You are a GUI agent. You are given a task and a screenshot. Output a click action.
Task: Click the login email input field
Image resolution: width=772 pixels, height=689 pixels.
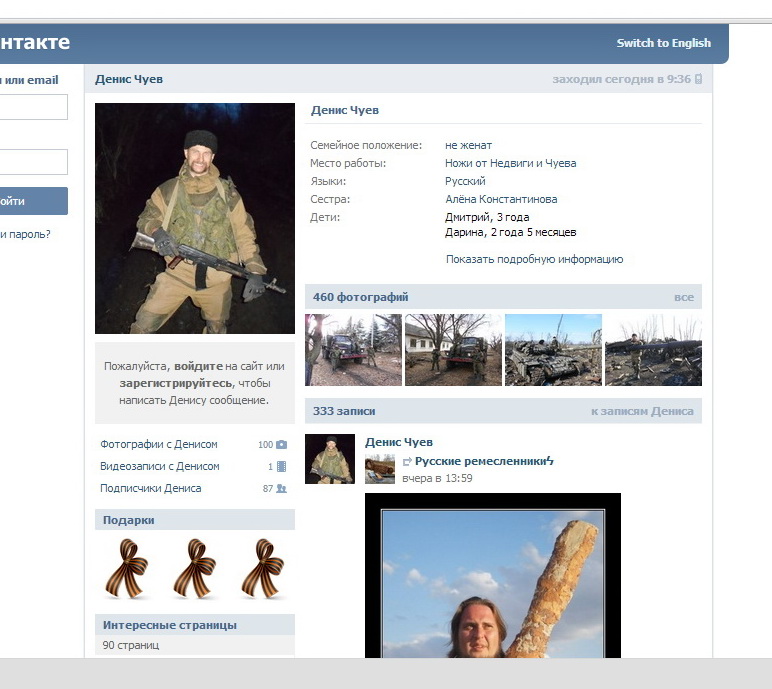coord(33,107)
